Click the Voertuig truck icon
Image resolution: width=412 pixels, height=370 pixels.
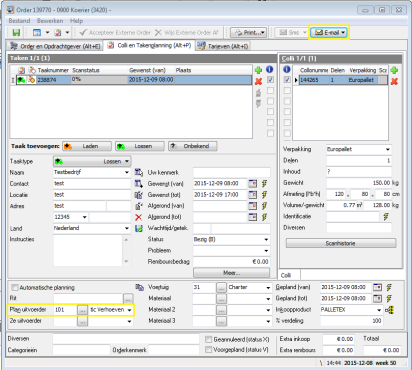[139, 287]
